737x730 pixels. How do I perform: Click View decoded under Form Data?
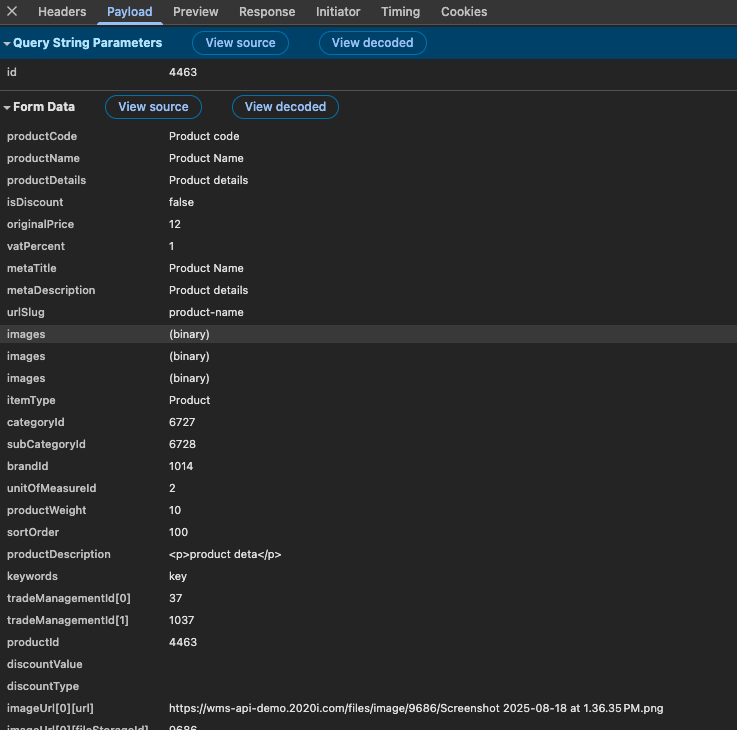[x=285, y=107]
